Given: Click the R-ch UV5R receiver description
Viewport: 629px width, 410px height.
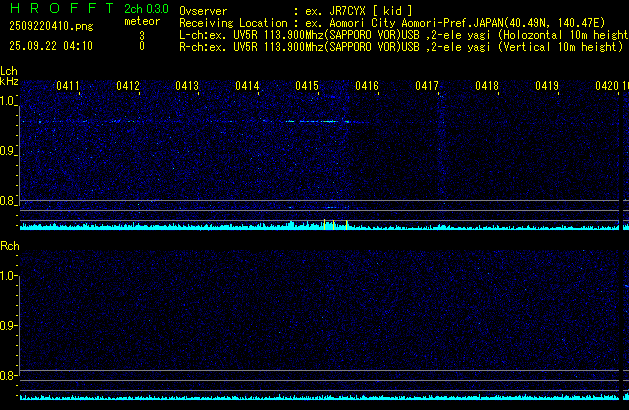Looking at the screenshot, I should click(400, 46).
